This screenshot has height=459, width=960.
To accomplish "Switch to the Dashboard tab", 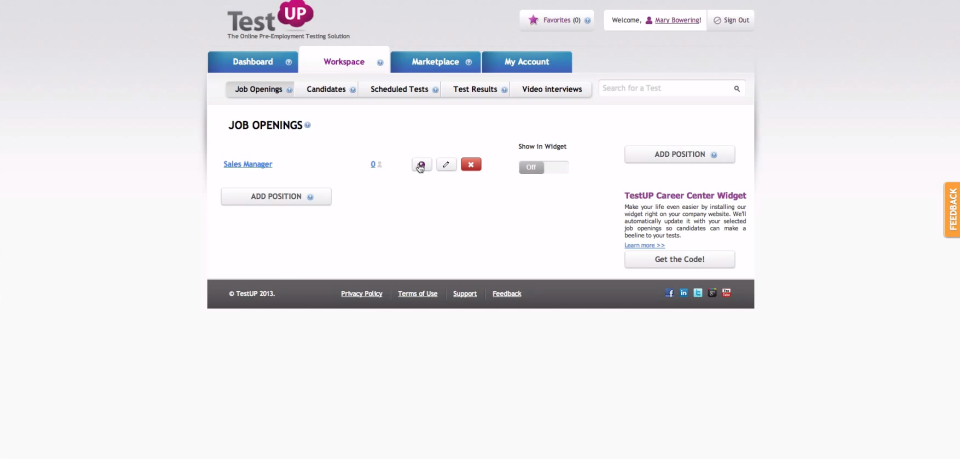I will (253, 62).
